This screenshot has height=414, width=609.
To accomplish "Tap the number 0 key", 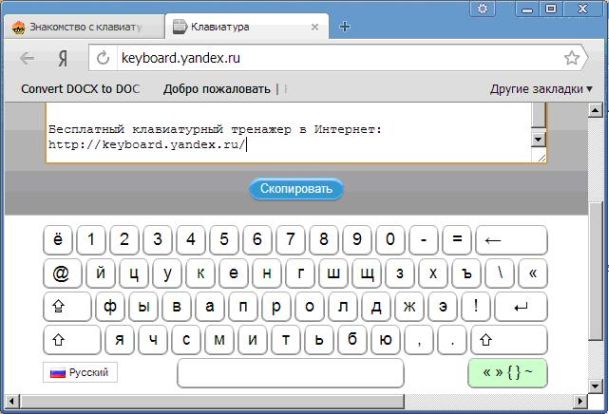I will (x=390, y=240).
